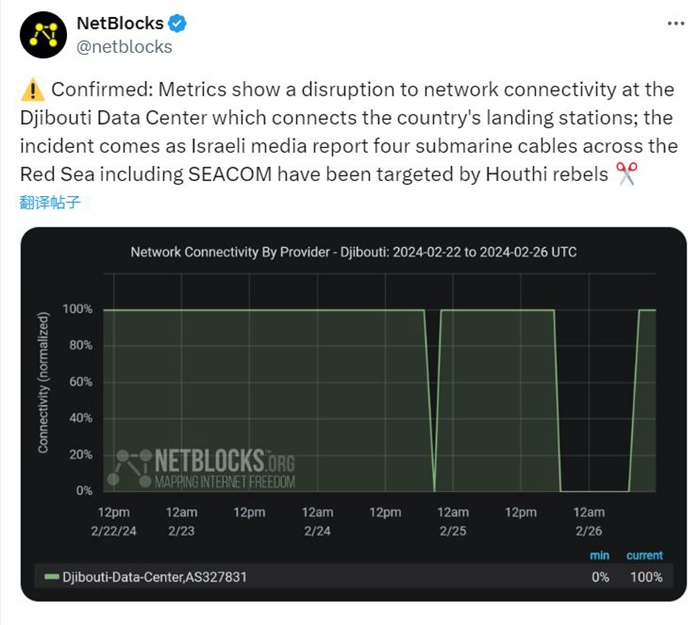Click the warning emoji before Confirmed
The width and height of the screenshot is (700, 625).
31,90
